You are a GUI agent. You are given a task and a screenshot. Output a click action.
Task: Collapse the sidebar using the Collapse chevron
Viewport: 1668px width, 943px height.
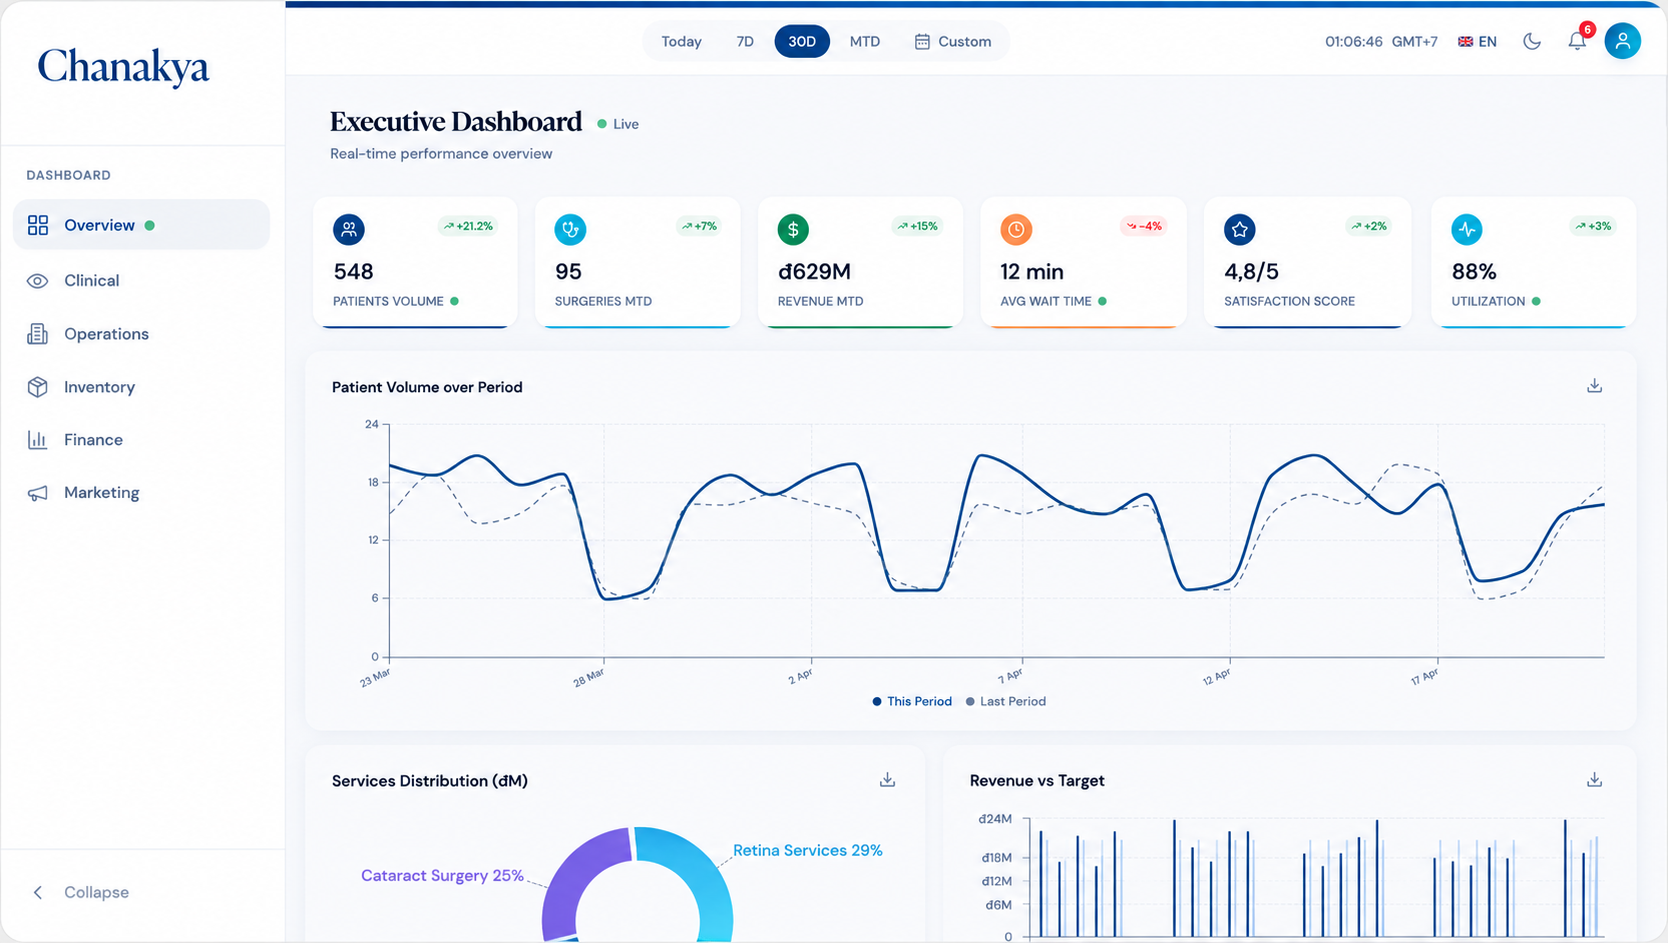[38, 892]
